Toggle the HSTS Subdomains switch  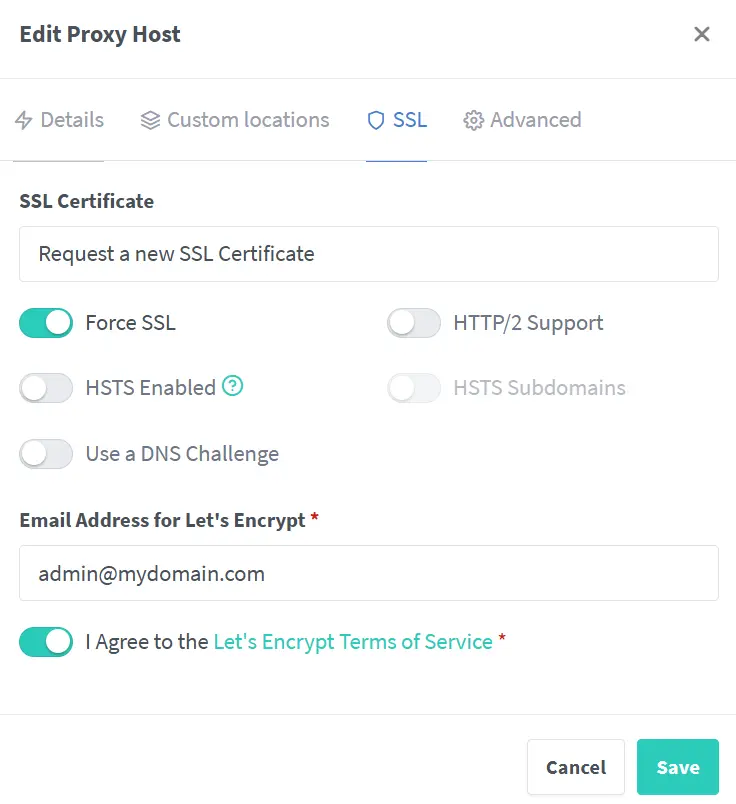414,388
